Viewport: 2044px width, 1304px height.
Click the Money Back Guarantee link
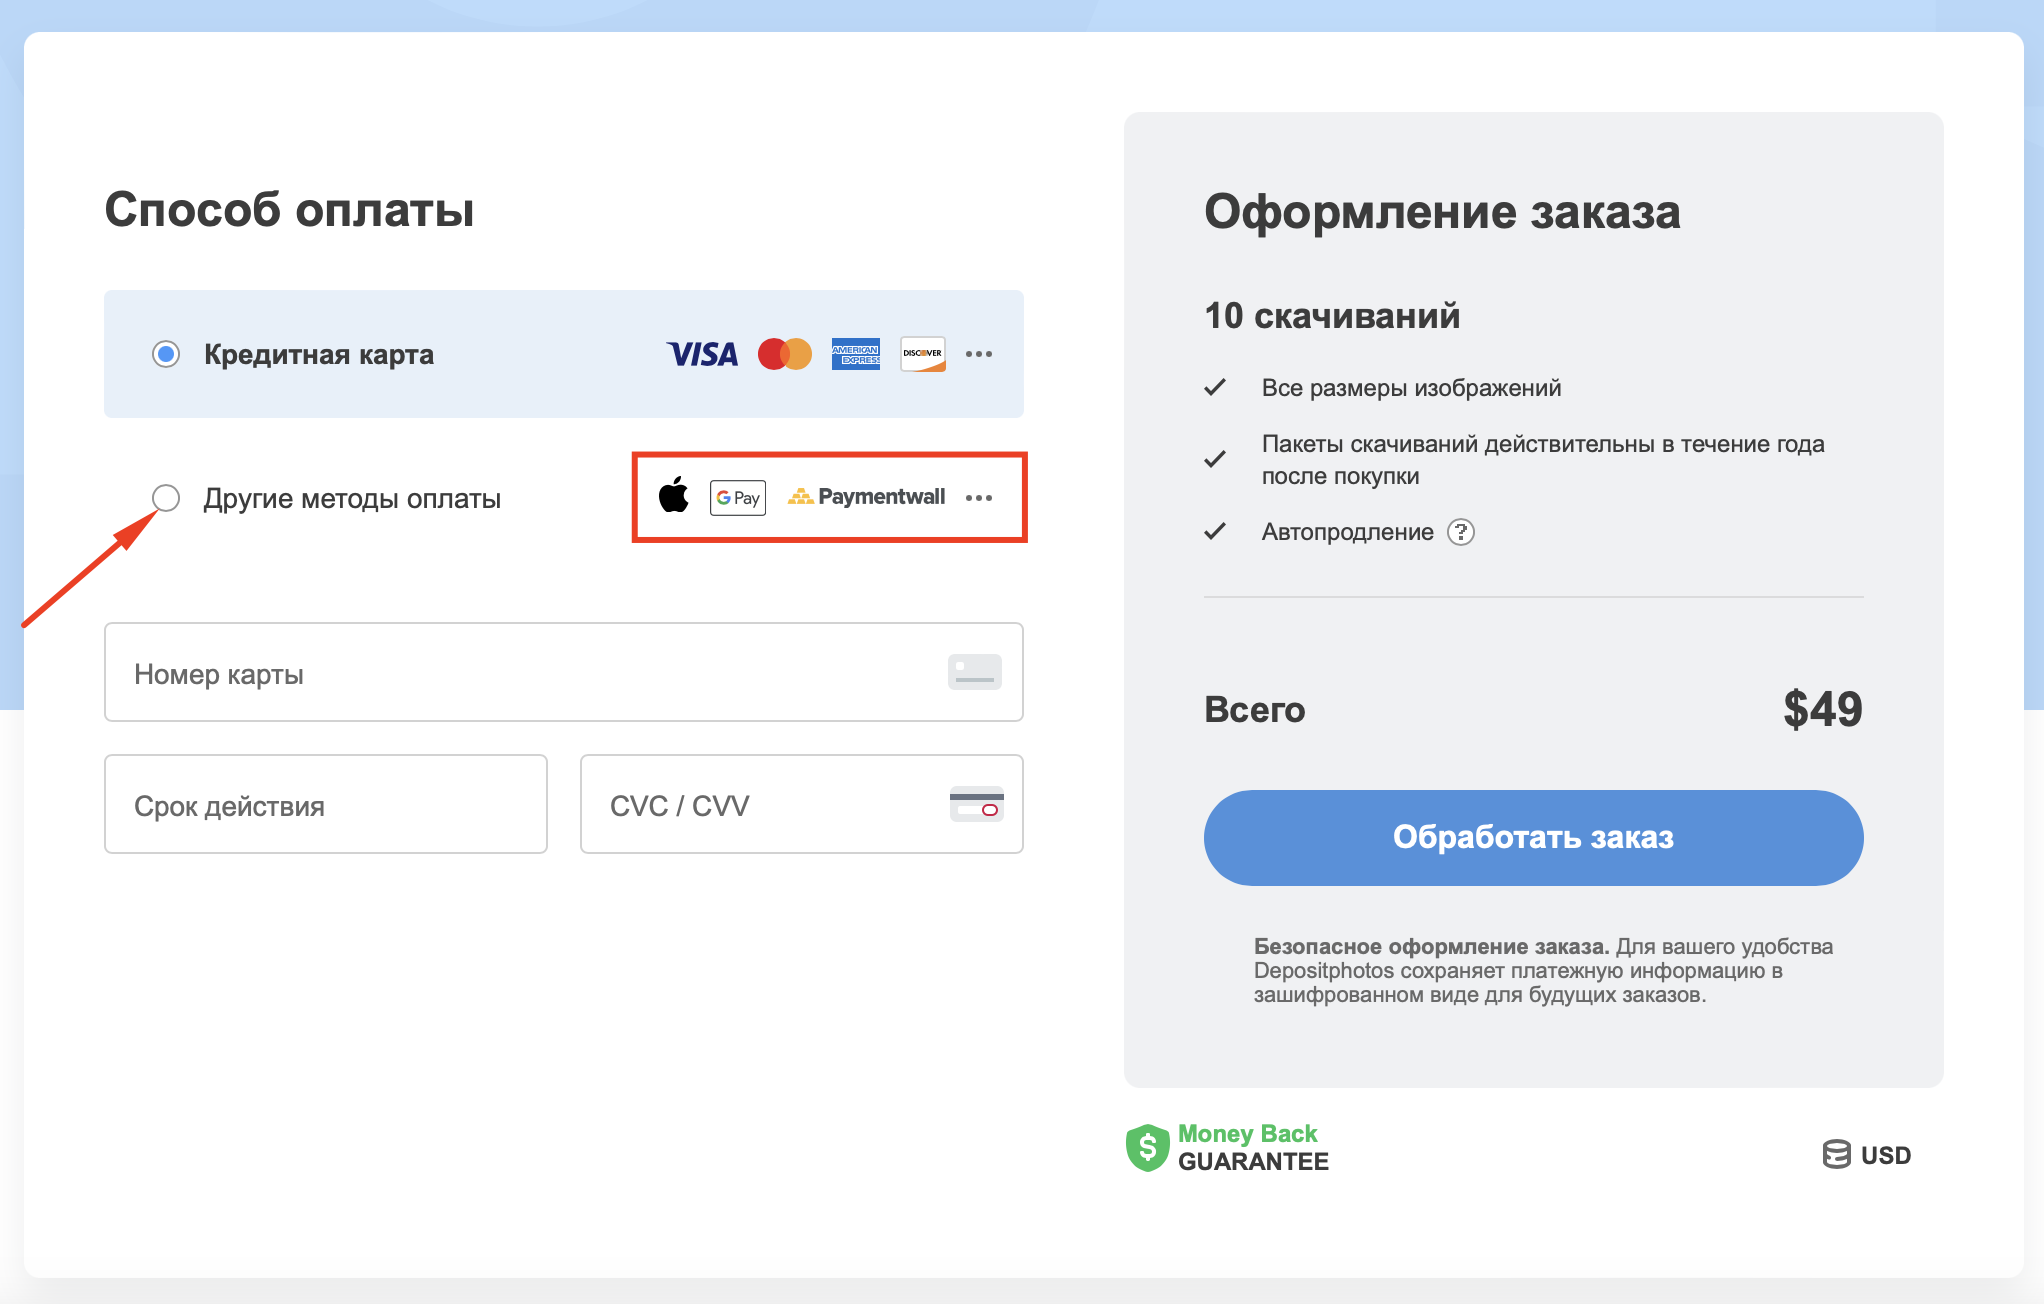(x=1253, y=1146)
